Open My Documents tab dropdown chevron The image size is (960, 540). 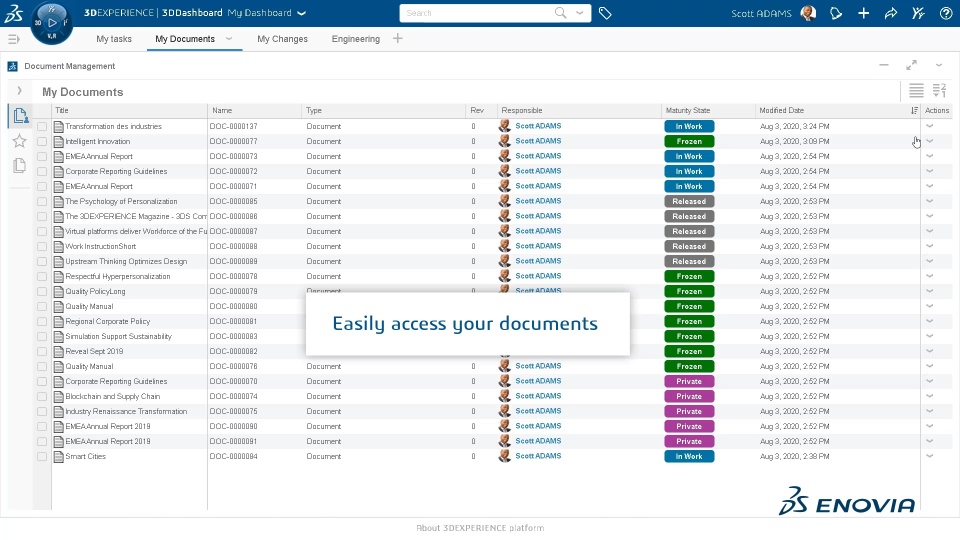[x=229, y=39]
